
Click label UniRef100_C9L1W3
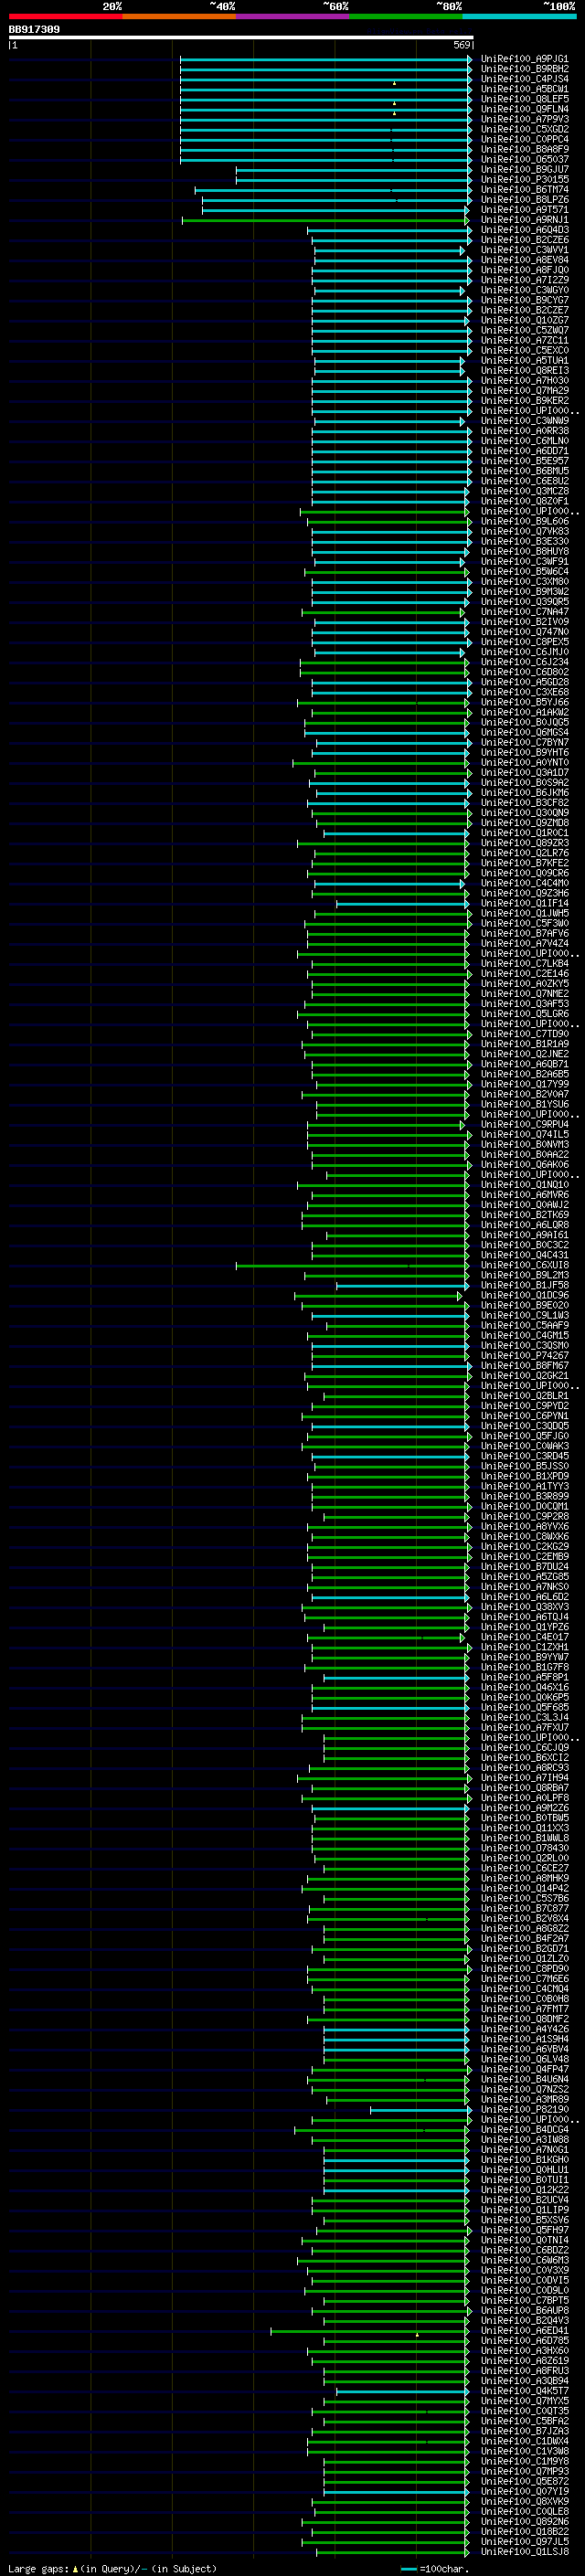[524, 1315]
